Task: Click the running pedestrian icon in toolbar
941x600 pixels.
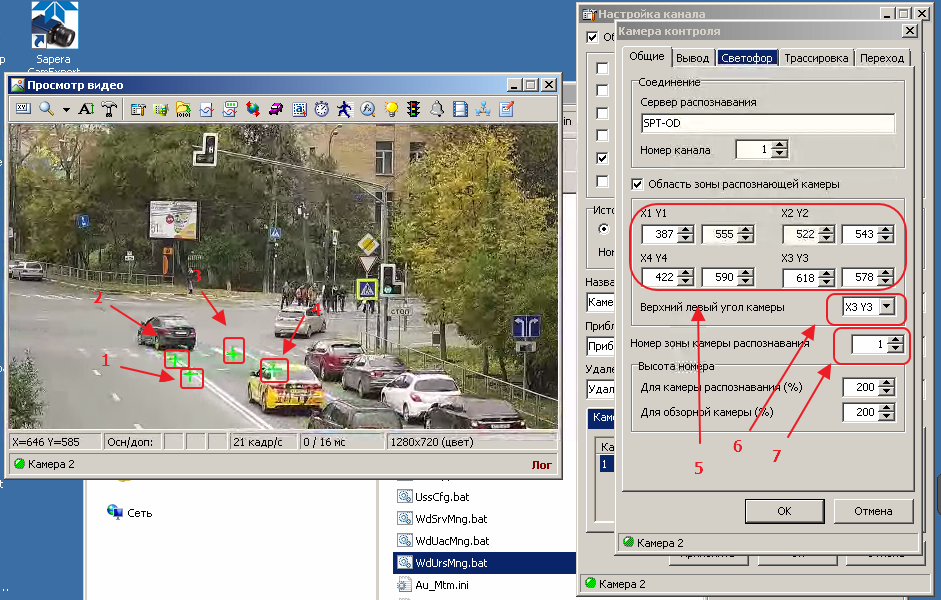Action: click(345, 109)
